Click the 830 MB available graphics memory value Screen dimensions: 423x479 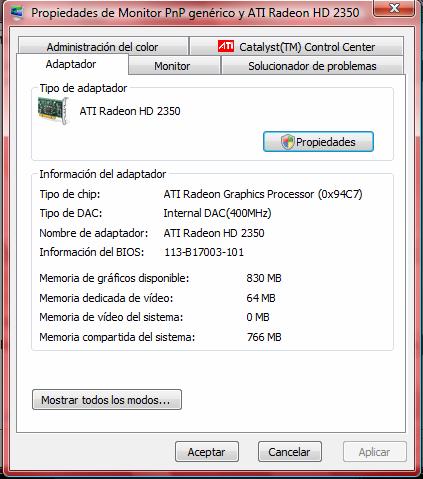264,278
